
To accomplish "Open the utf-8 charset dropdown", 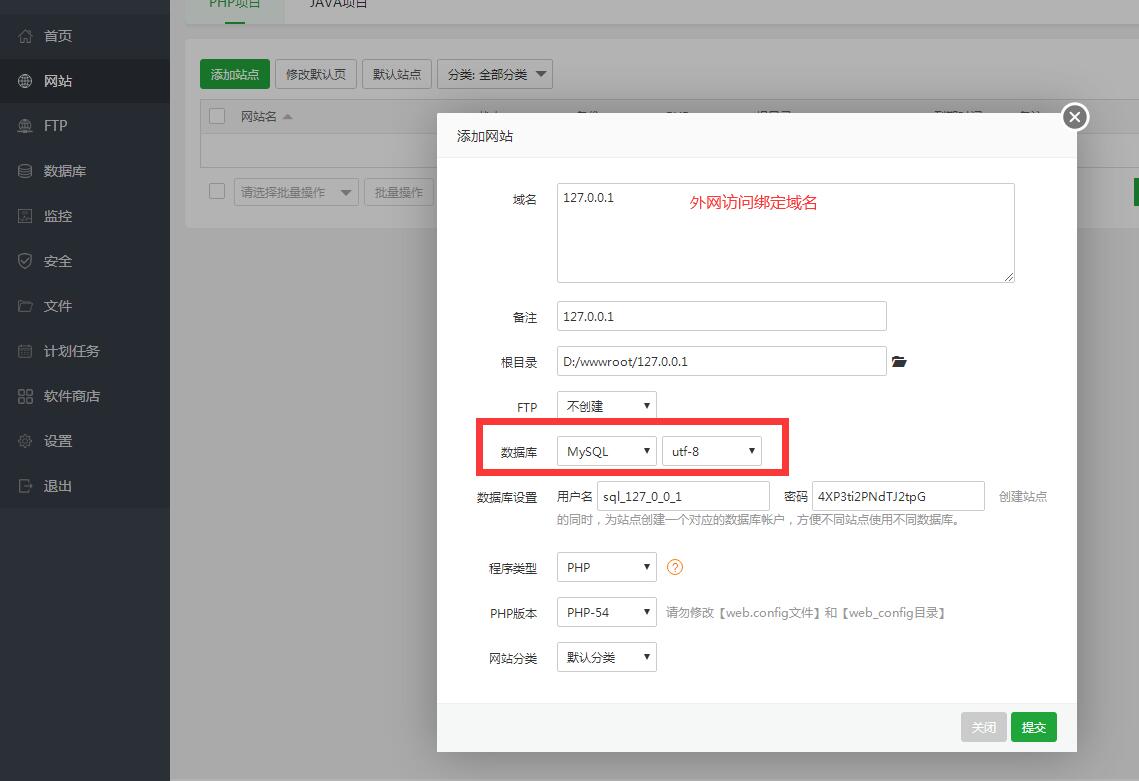I will [711, 451].
